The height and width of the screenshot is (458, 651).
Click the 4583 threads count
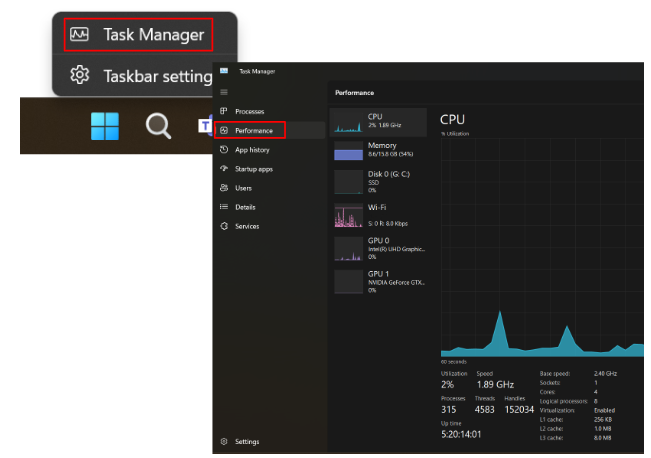click(x=485, y=409)
